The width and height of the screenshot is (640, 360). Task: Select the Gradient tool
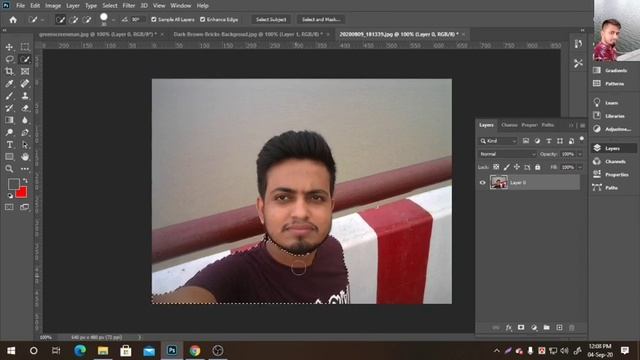(x=9, y=120)
